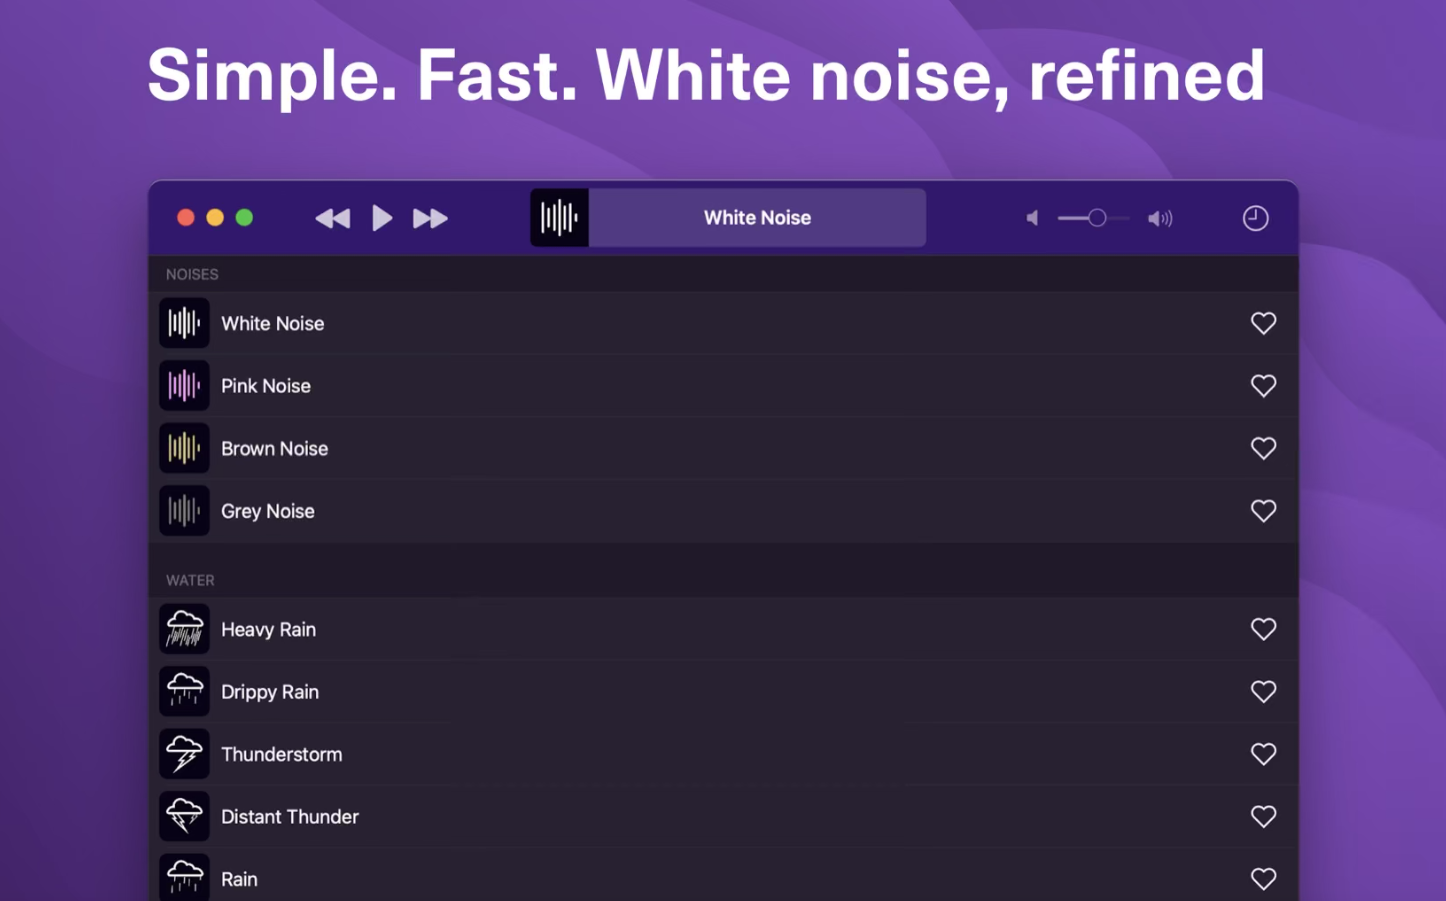The width and height of the screenshot is (1446, 901).
Task: Click the Thunderstorm lightning icon
Action: (x=184, y=754)
